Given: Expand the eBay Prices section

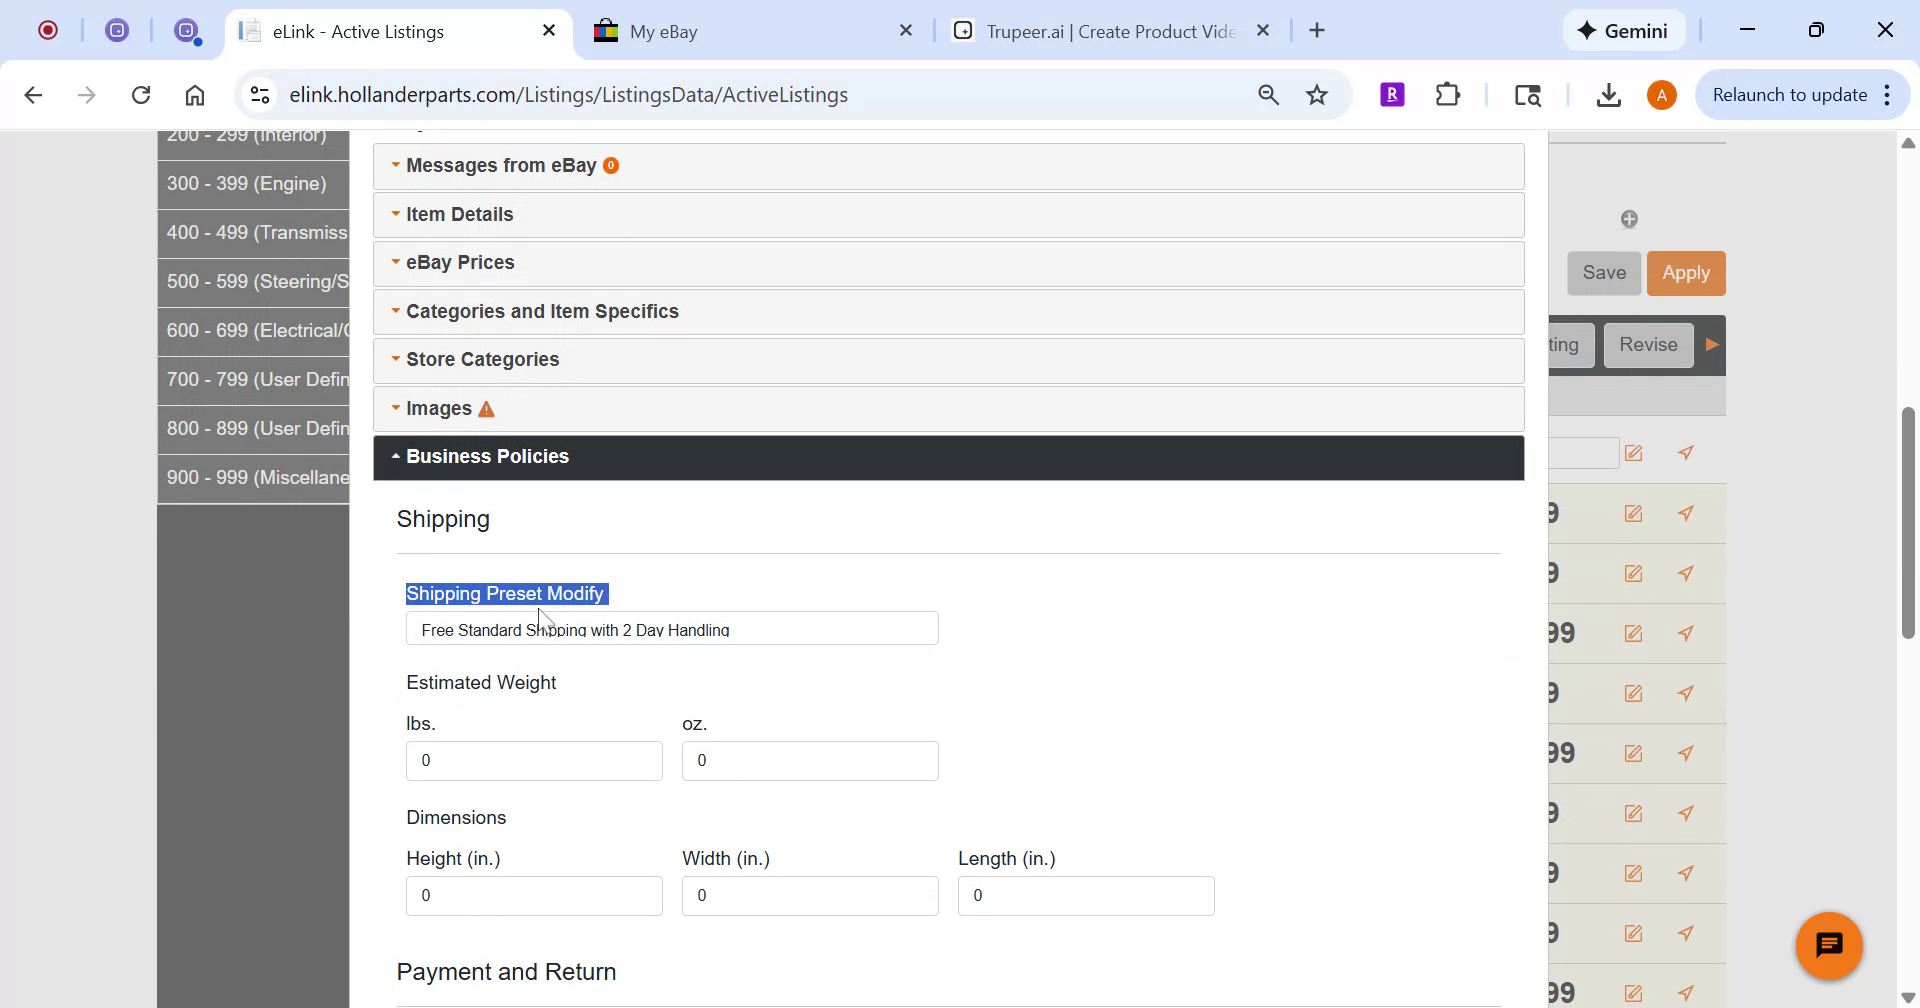Looking at the screenshot, I should click(460, 263).
